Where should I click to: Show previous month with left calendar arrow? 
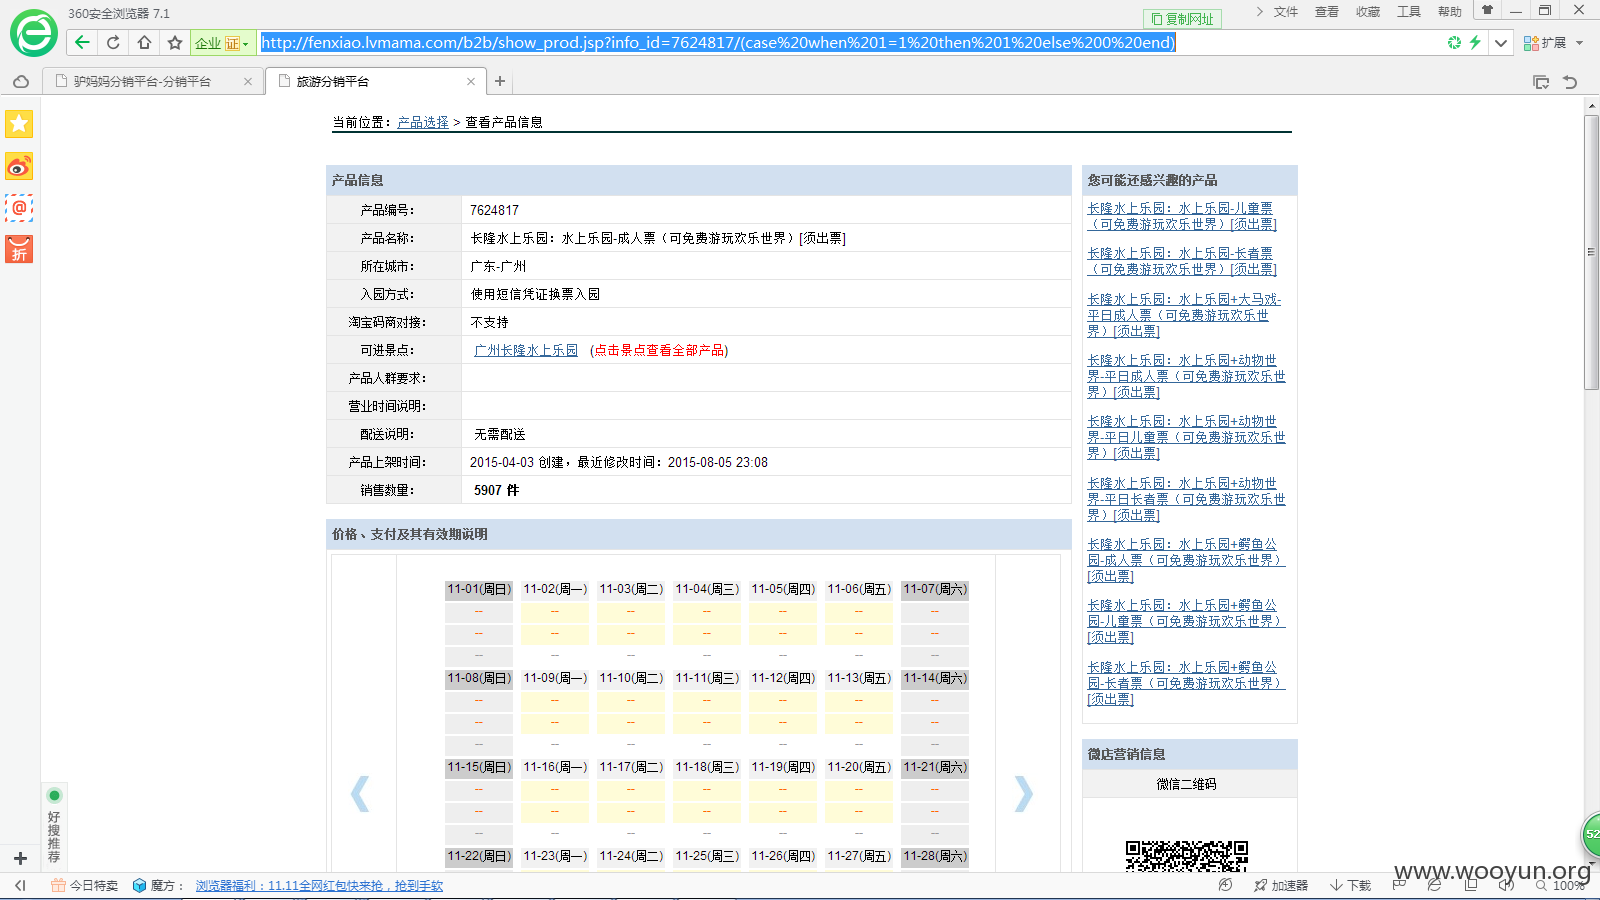coord(360,794)
